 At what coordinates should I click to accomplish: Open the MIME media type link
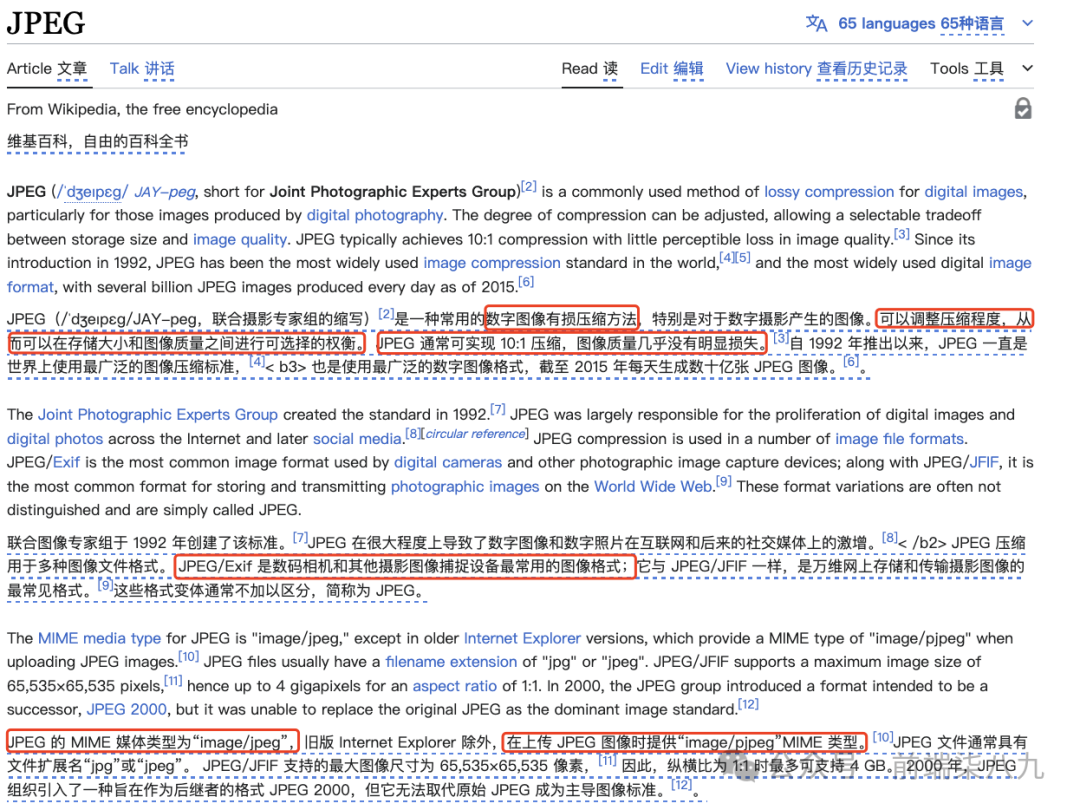tap(99, 638)
